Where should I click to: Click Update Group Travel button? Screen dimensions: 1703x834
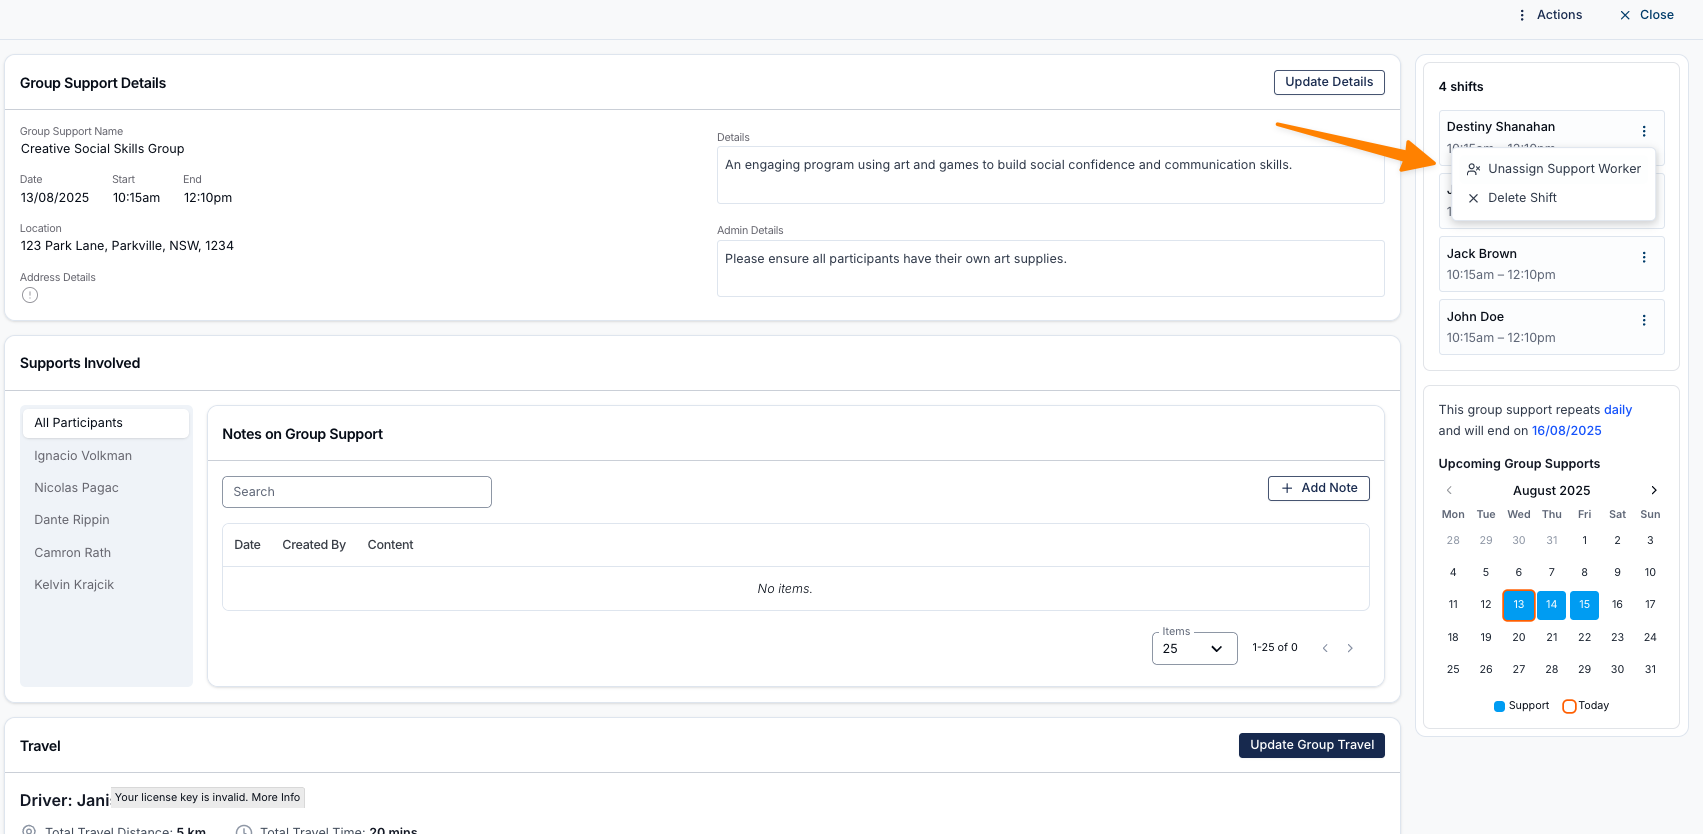tap(1311, 745)
